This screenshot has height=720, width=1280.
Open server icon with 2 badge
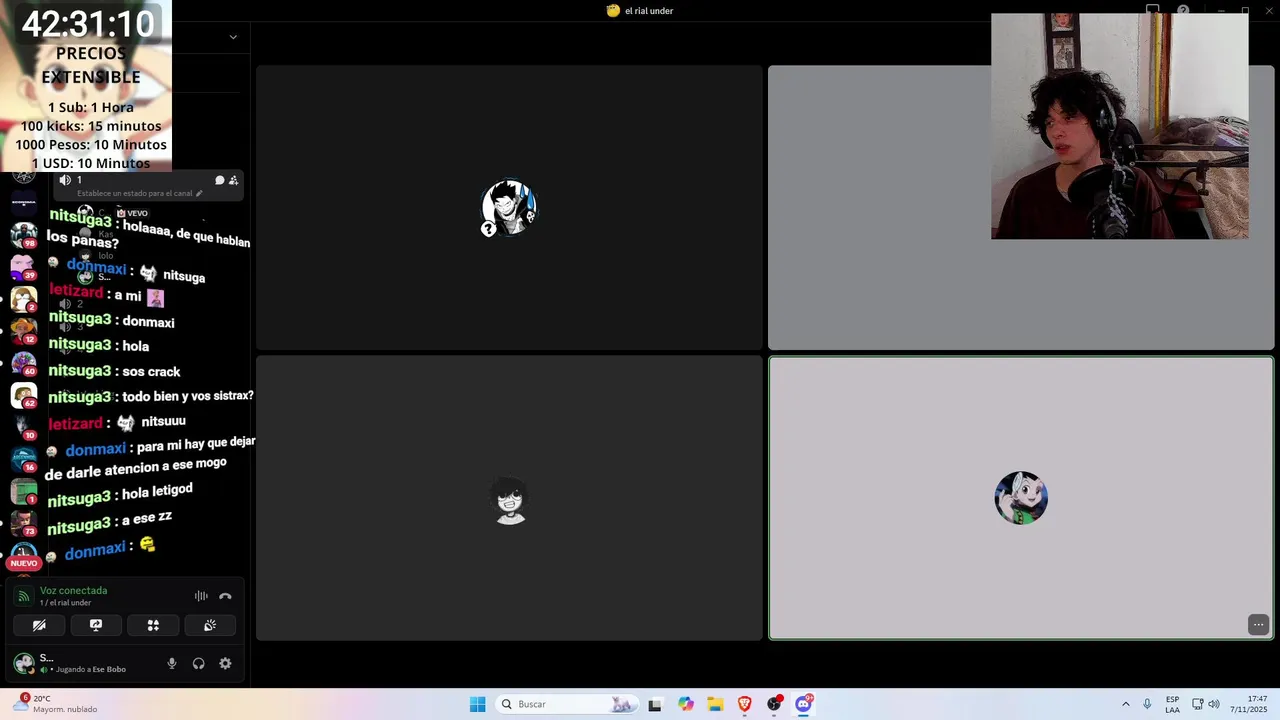pyautogui.click(x=24, y=299)
